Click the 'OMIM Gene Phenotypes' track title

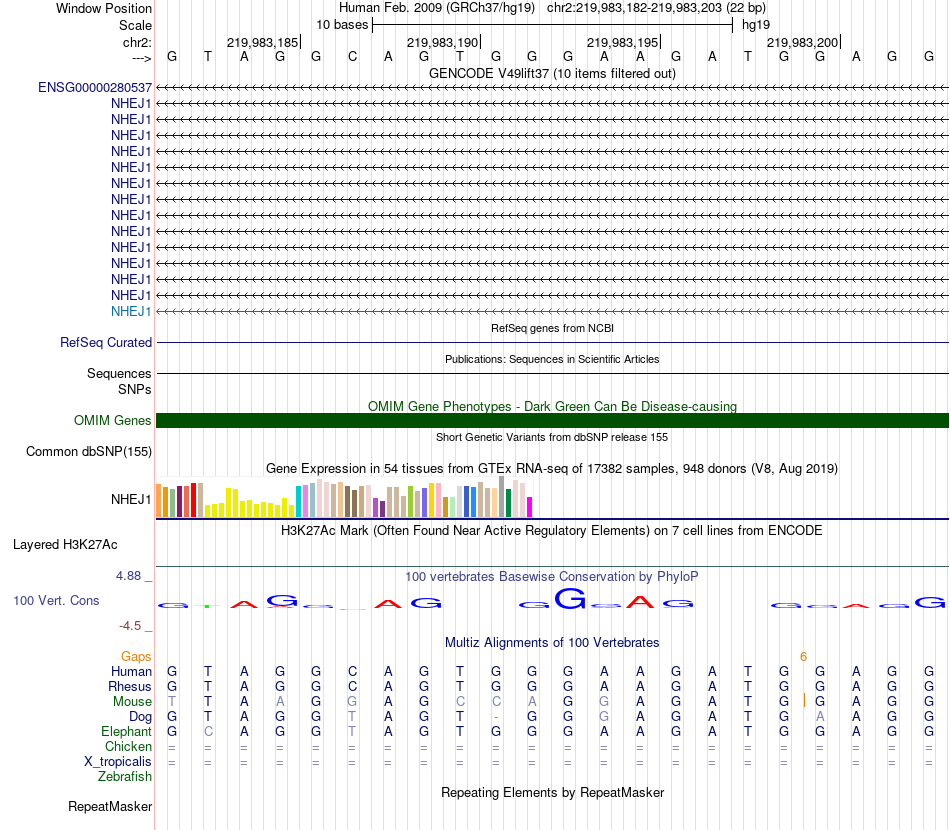[x=552, y=407]
